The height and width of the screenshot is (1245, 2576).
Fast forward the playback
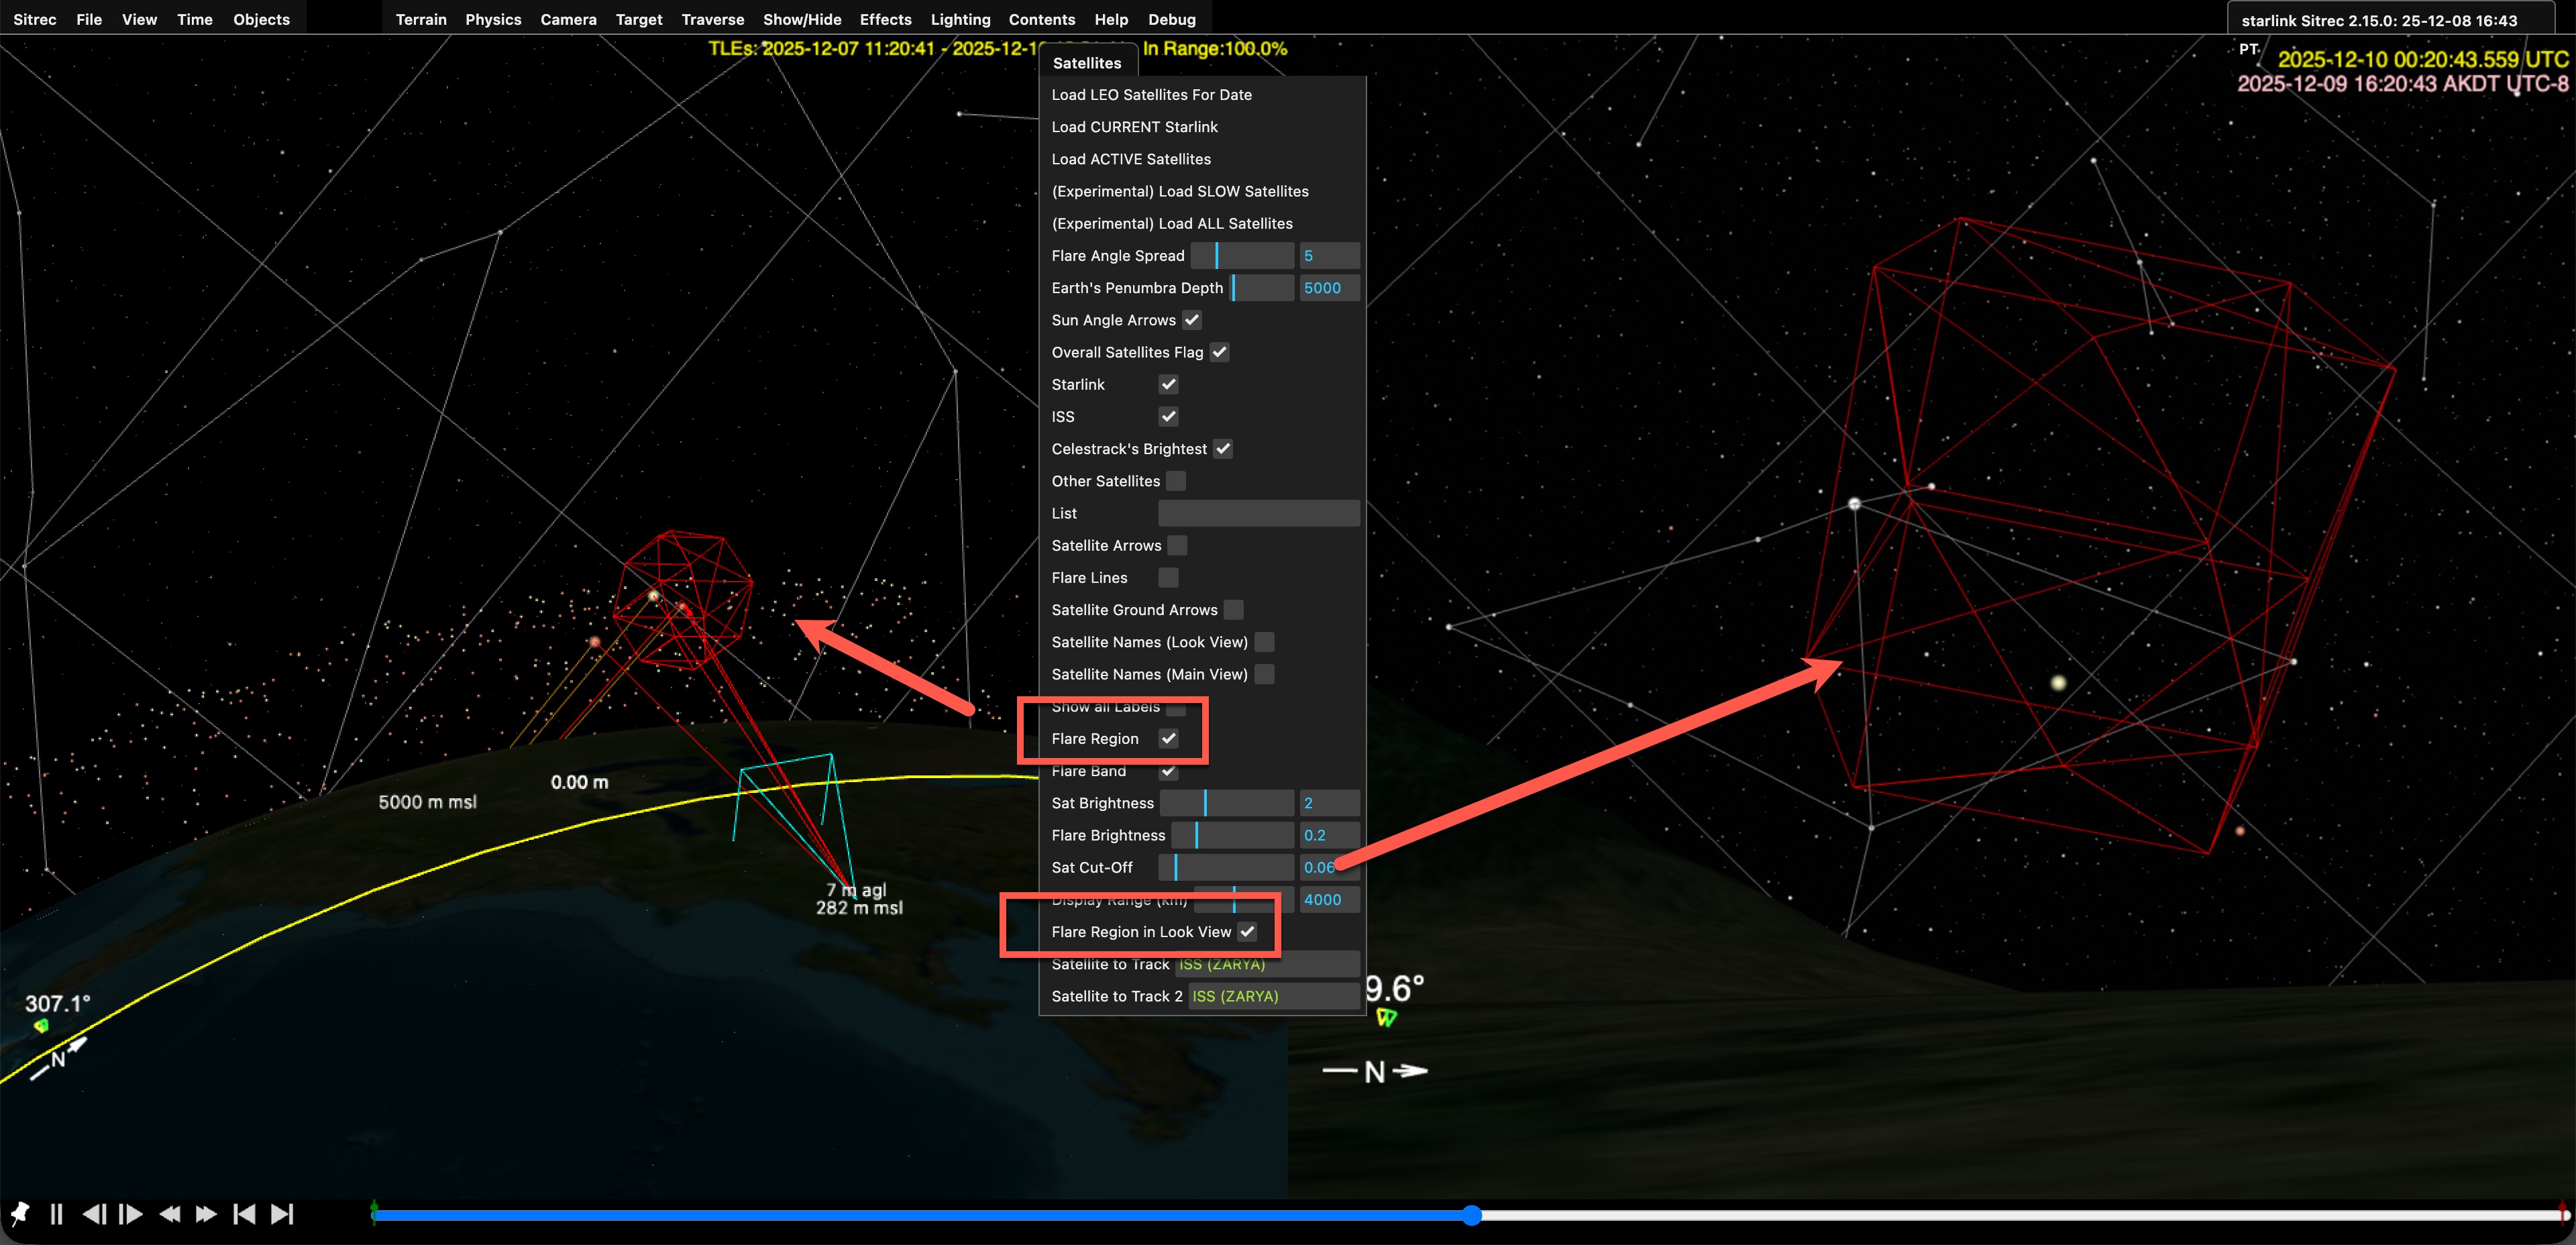coord(205,1214)
